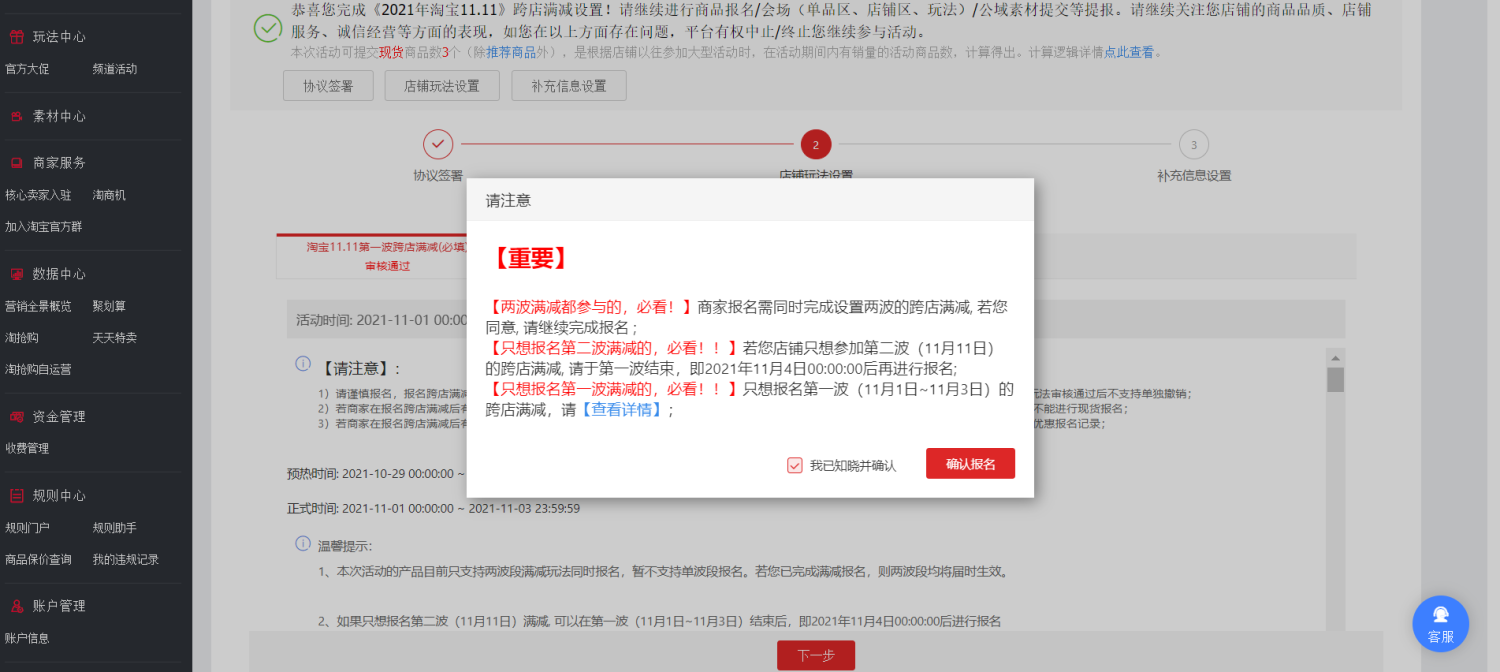Open 规则门户 in sidebar
The height and width of the screenshot is (672, 1500).
[x=27, y=528]
